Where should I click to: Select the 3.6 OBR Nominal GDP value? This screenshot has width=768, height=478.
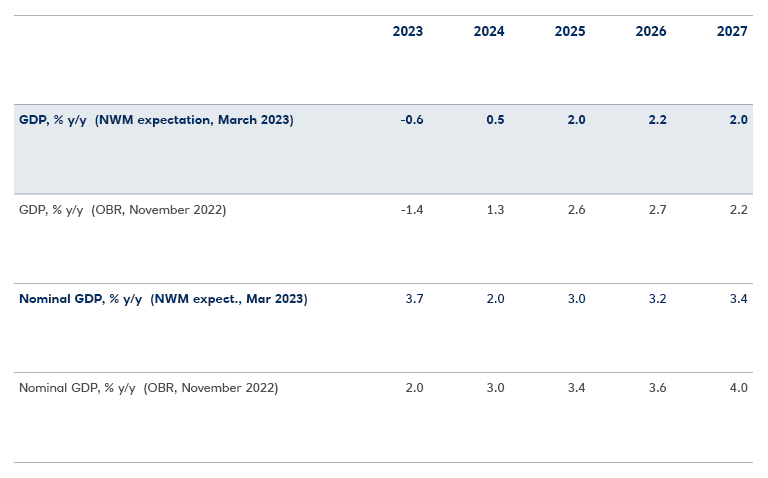click(x=657, y=388)
